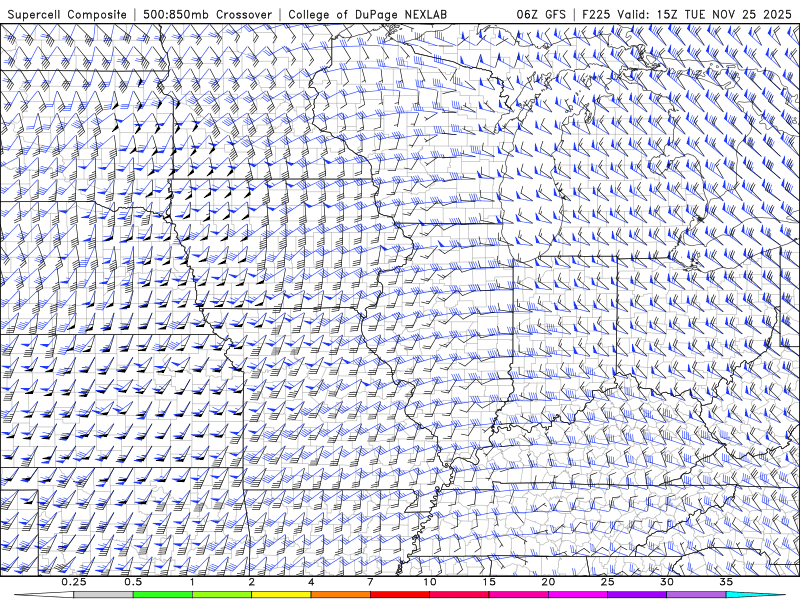
Task: Click the scale label '35' under the map
Action: pyautogui.click(x=726, y=582)
